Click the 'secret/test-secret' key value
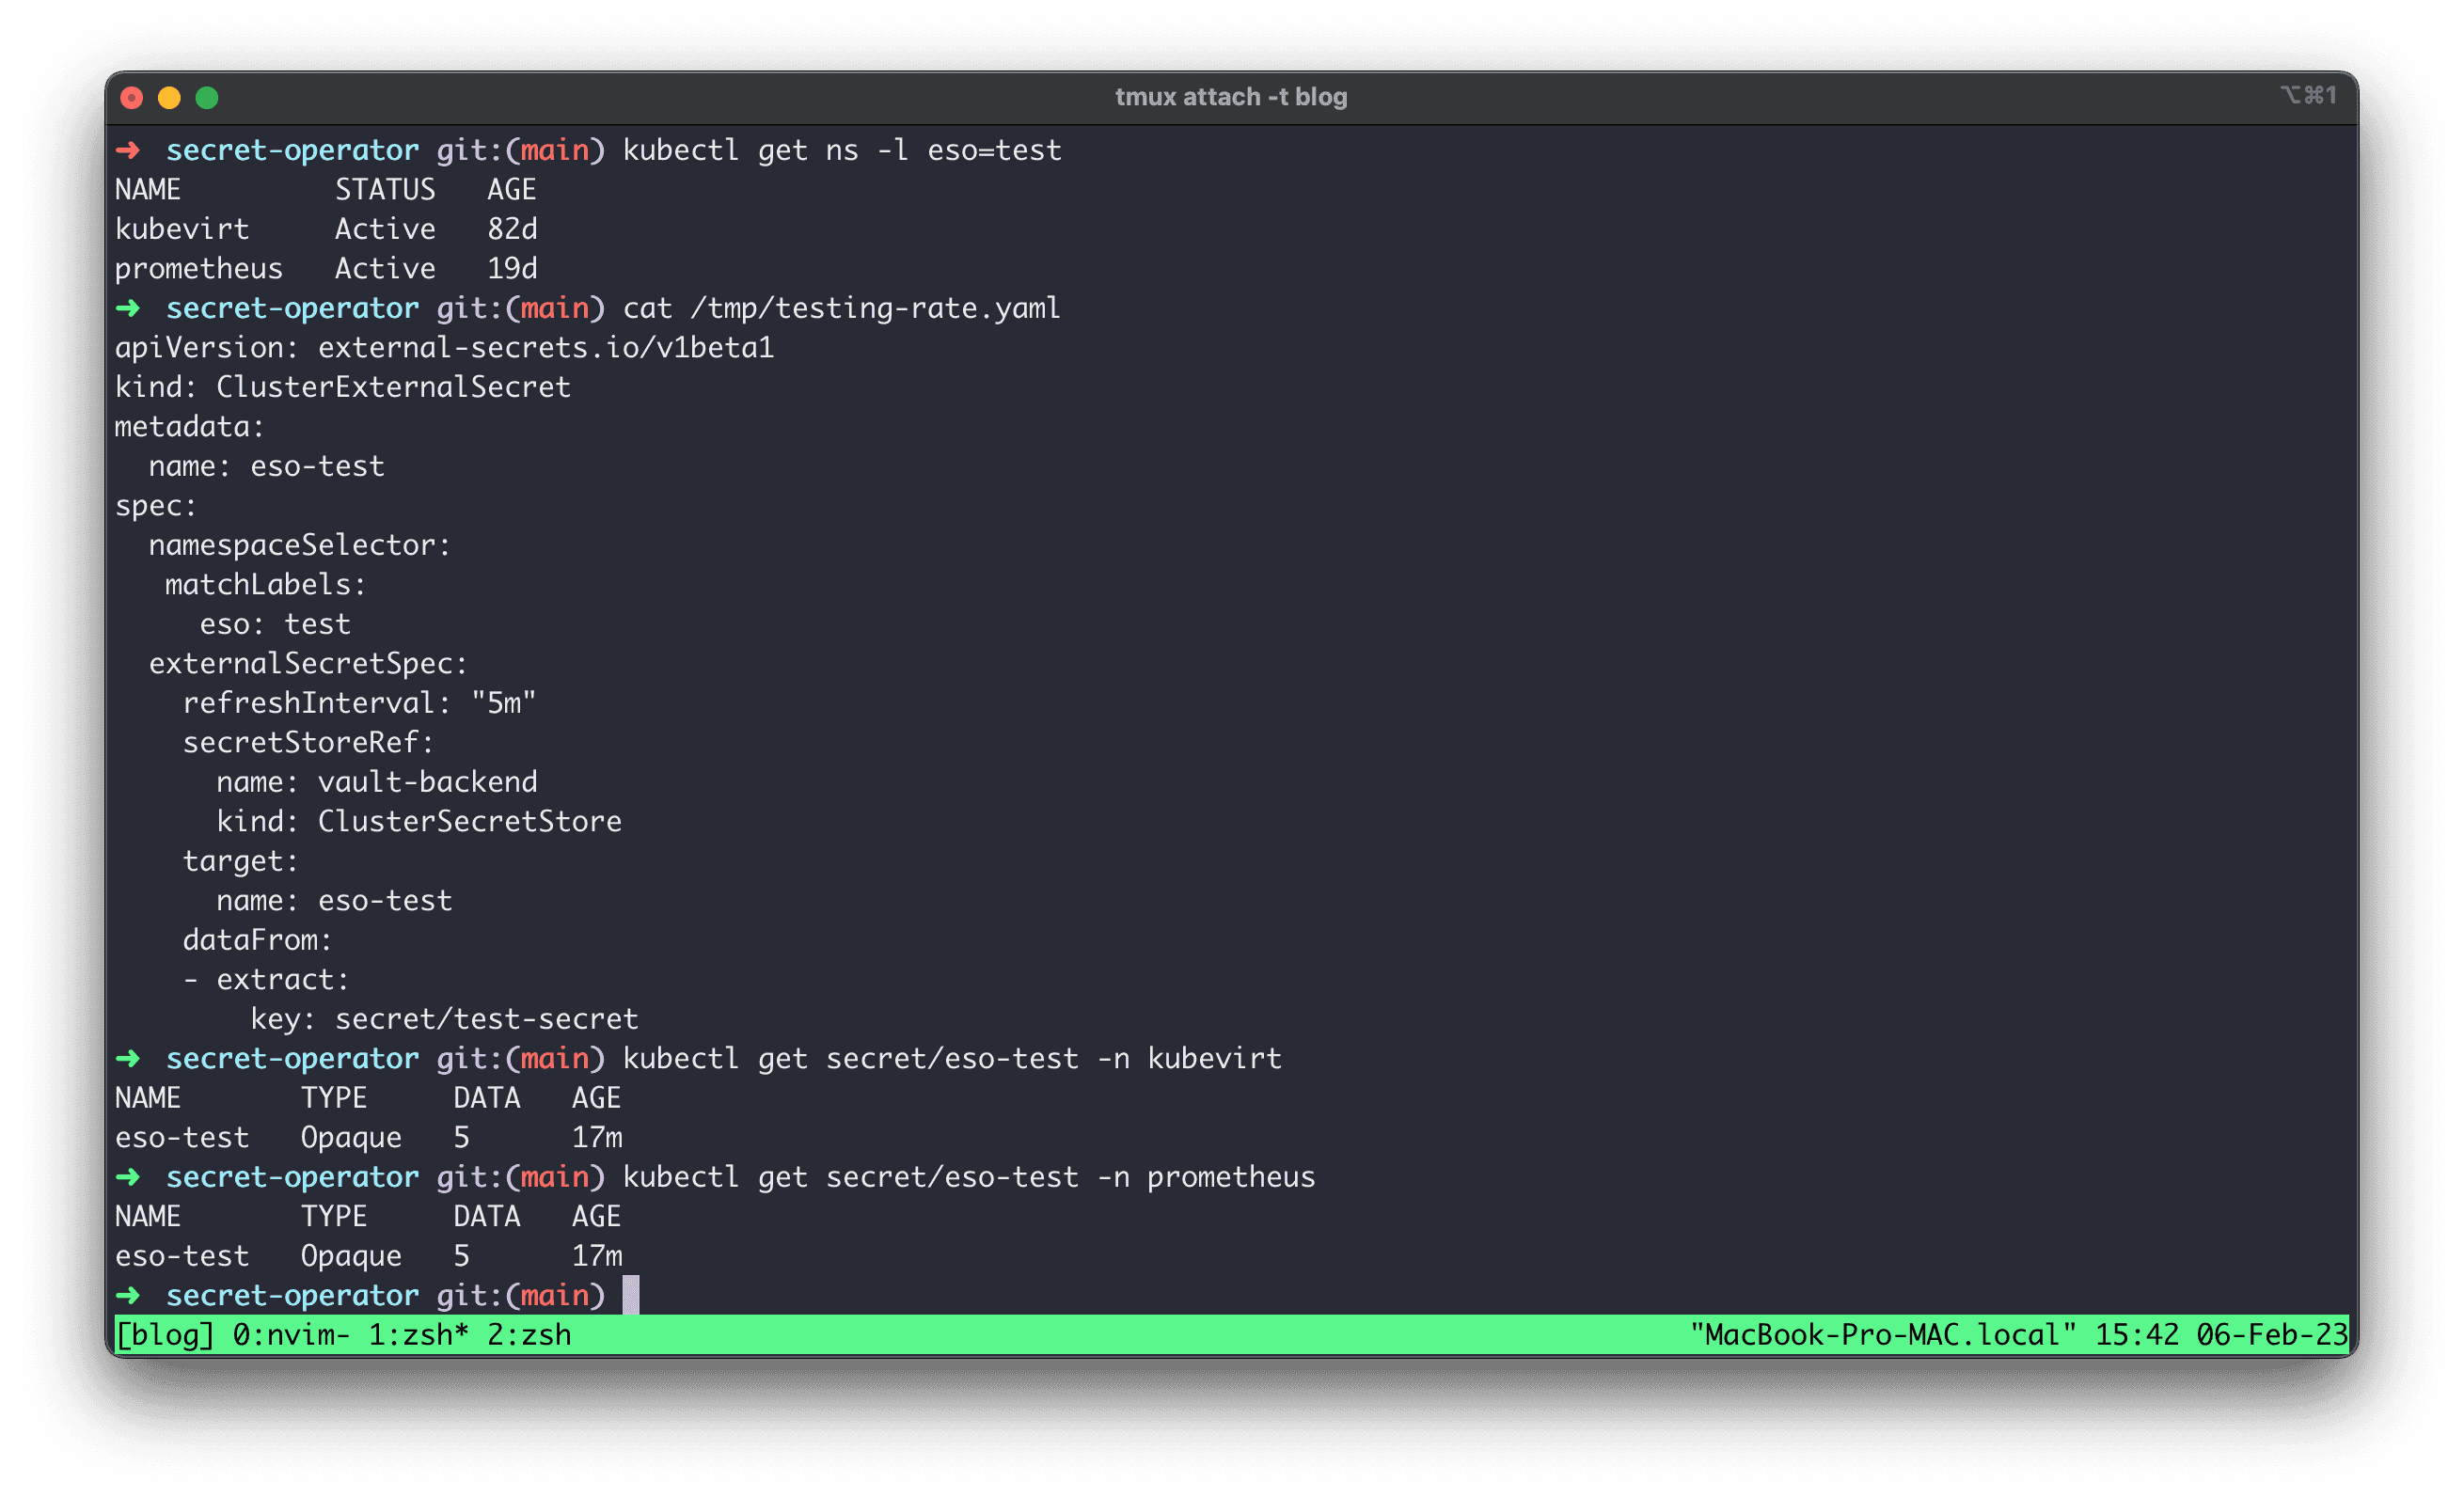 pyautogui.click(x=486, y=1019)
